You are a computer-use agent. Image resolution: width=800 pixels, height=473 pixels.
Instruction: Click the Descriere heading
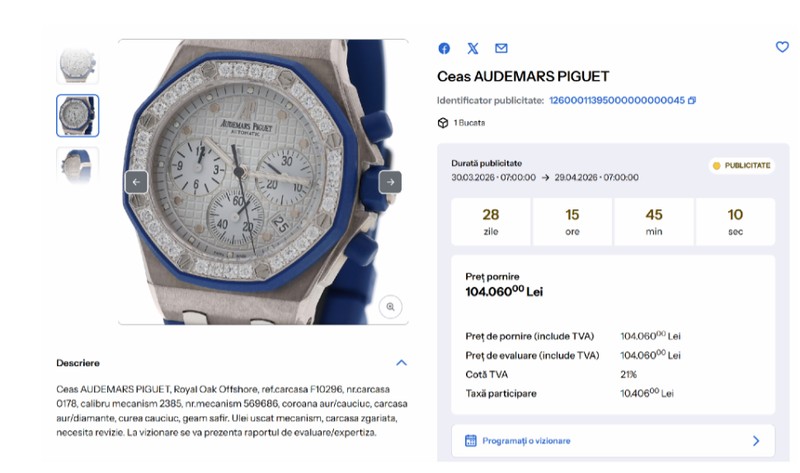click(x=78, y=363)
